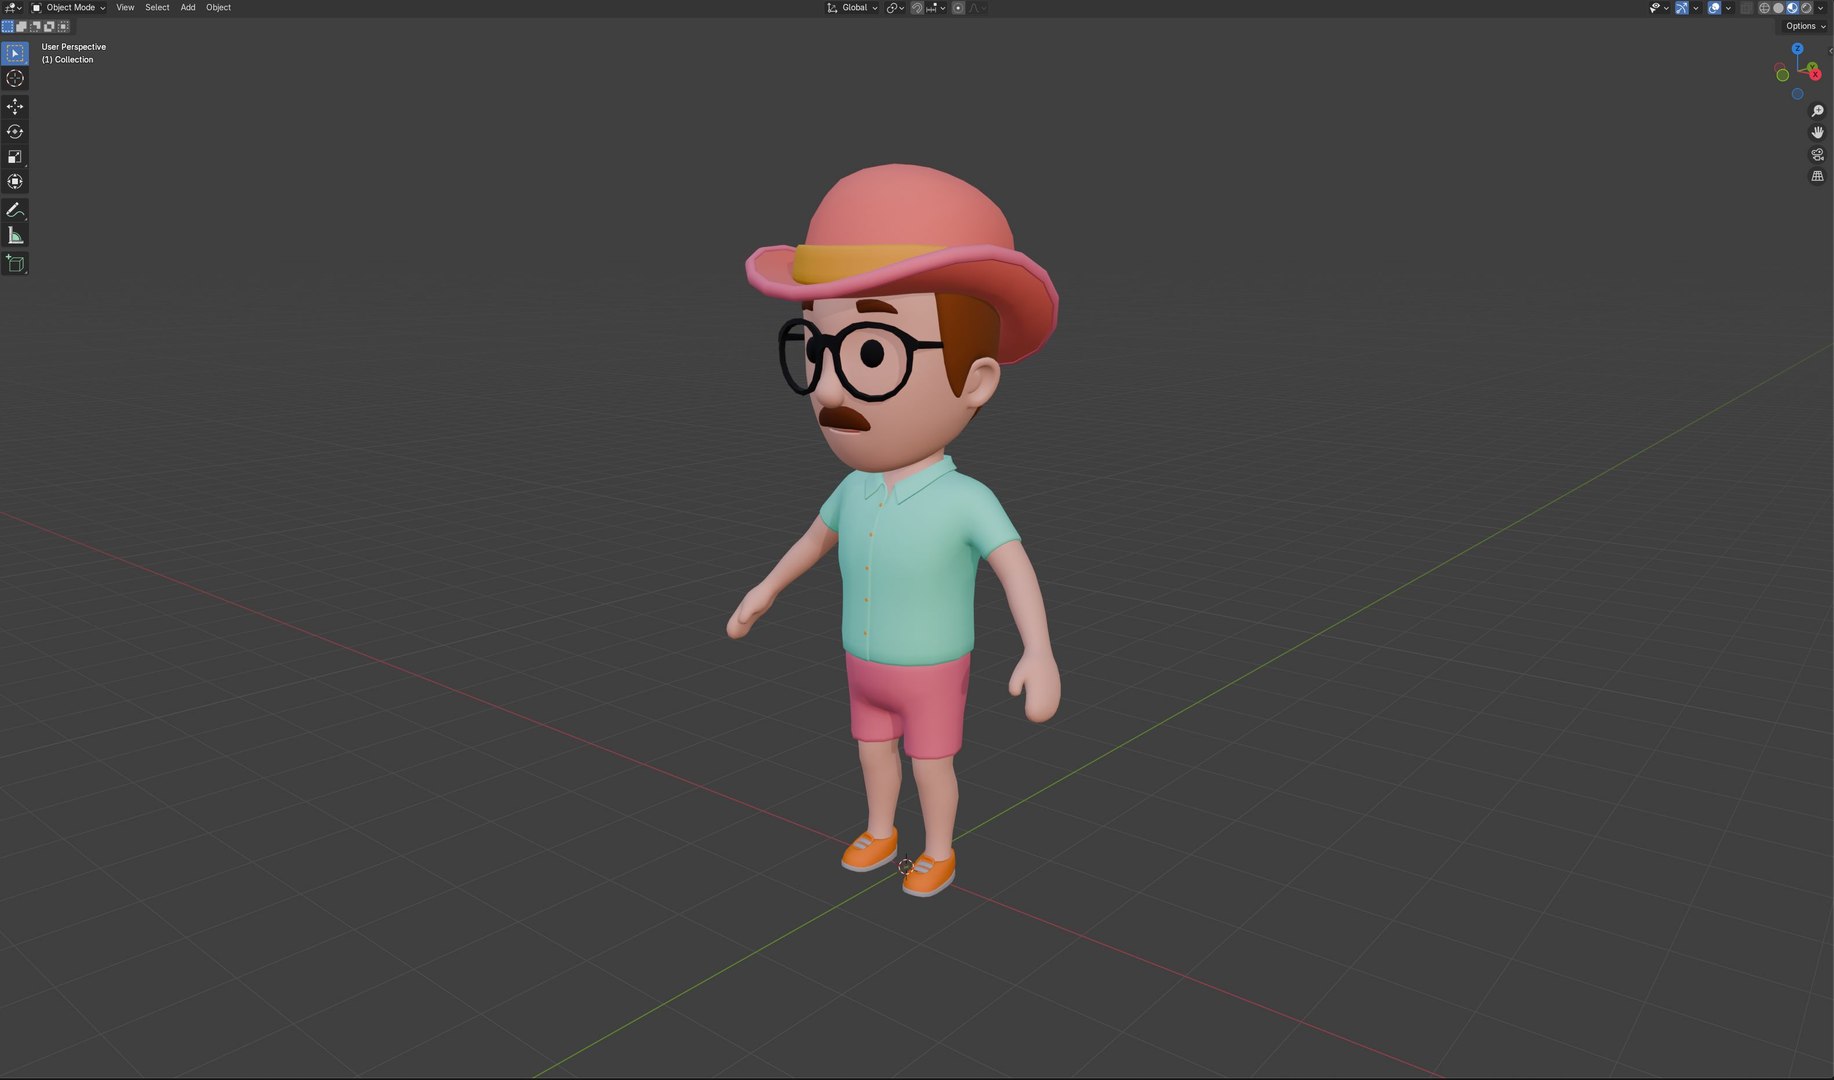Open the Select menu

coord(157,8)
